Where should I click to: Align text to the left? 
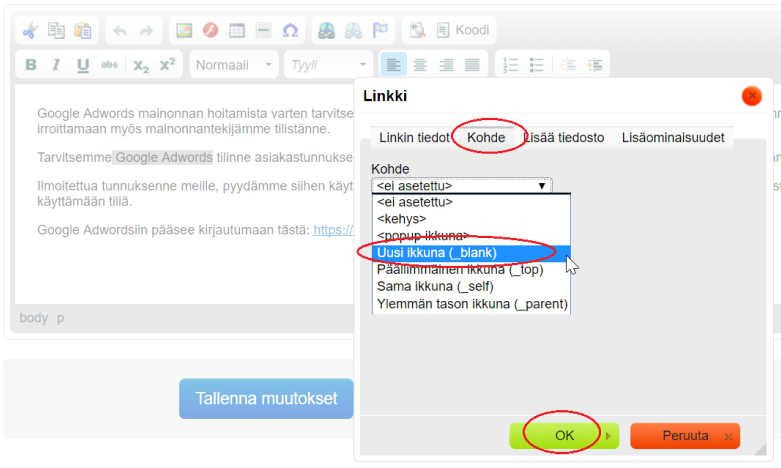click(394, 65)
